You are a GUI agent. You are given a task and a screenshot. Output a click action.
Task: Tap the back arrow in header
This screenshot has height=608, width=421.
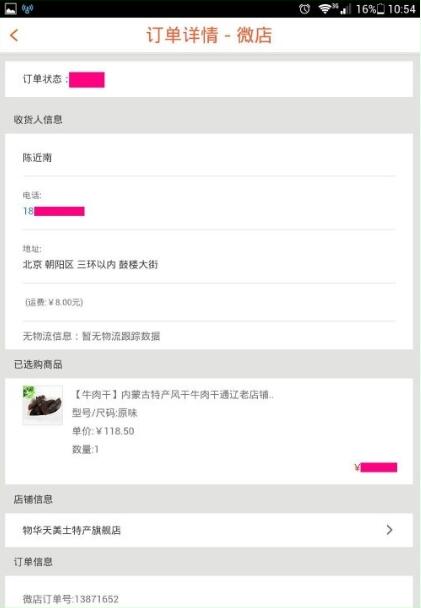(x=14, y=35)
